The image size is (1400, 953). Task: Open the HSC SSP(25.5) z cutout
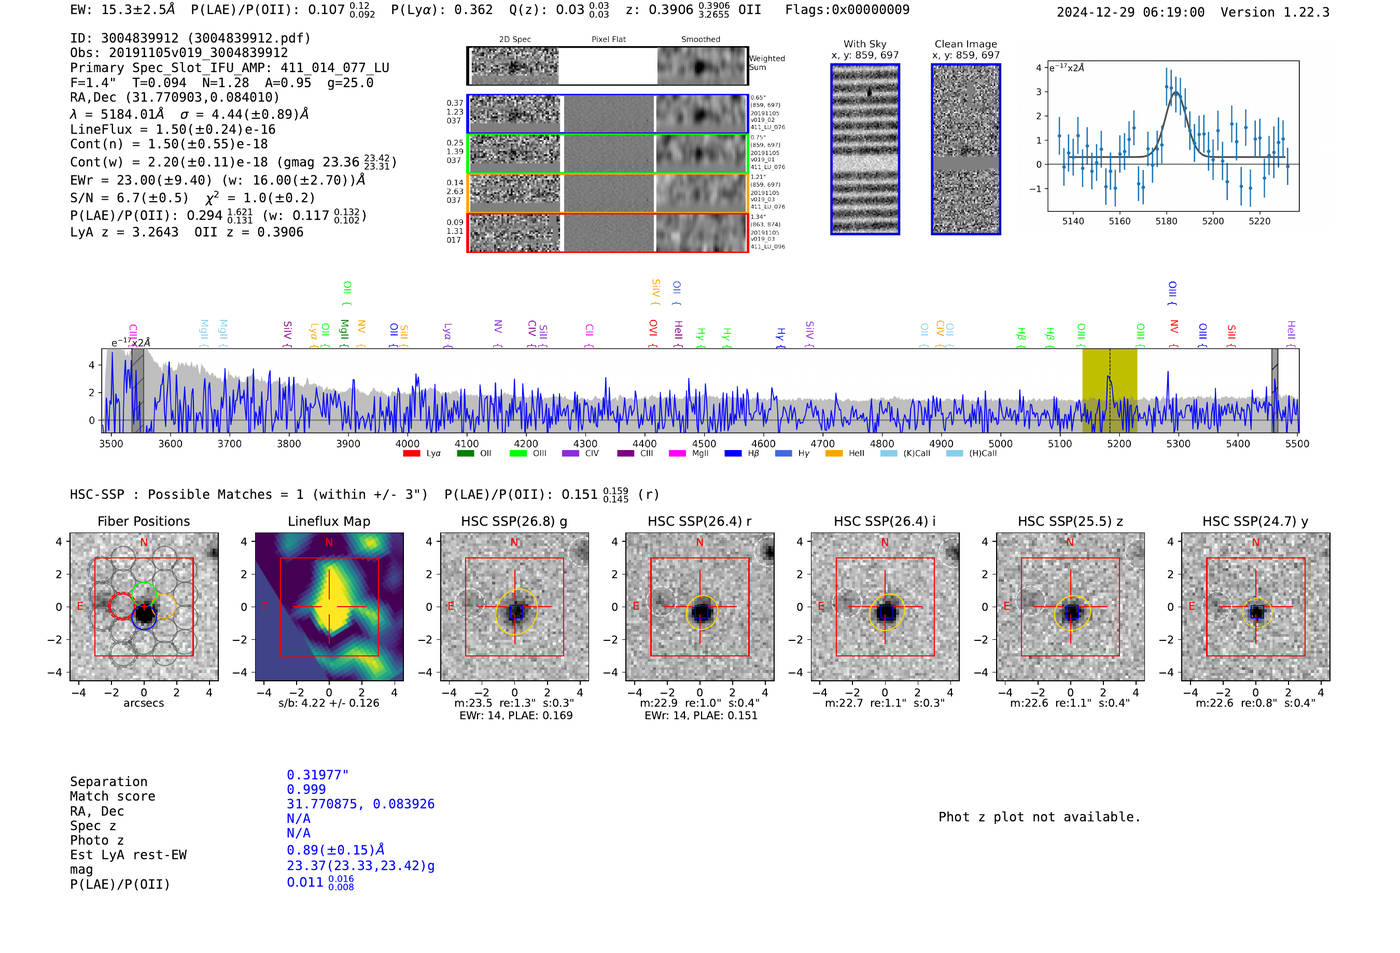tap(1070, 607)
